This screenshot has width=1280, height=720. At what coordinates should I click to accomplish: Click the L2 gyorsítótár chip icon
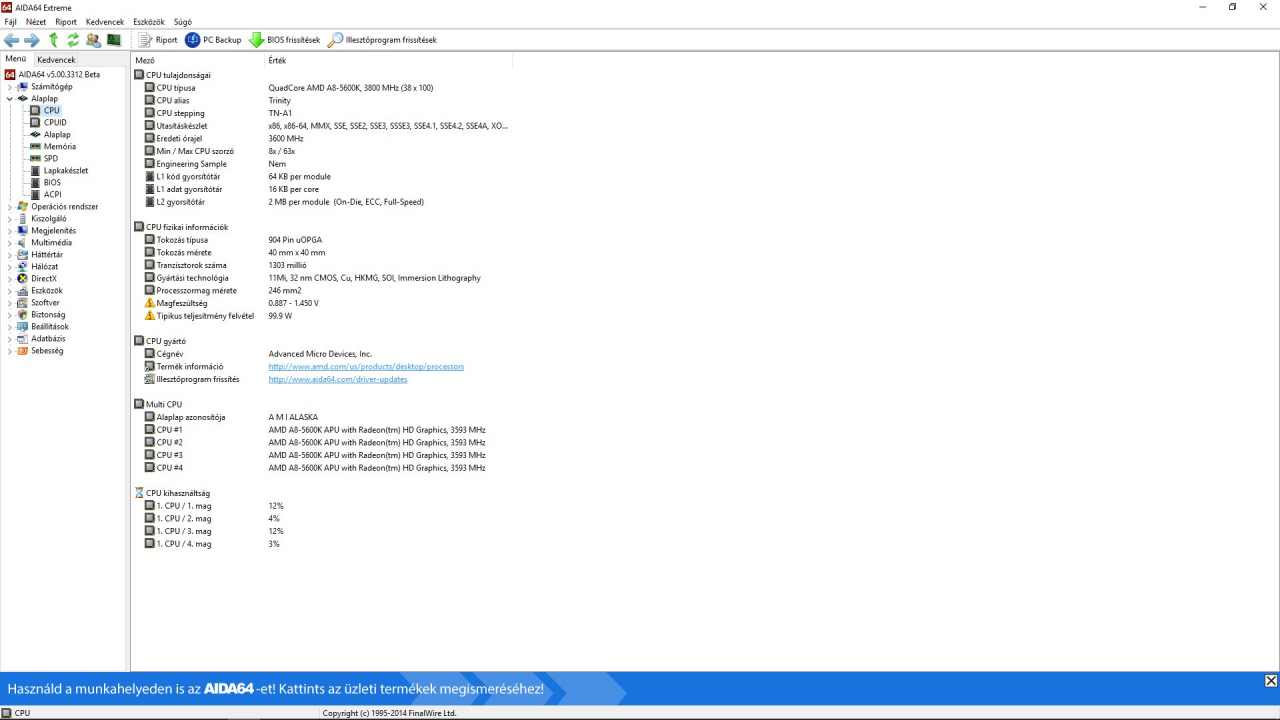pos(150,202)
